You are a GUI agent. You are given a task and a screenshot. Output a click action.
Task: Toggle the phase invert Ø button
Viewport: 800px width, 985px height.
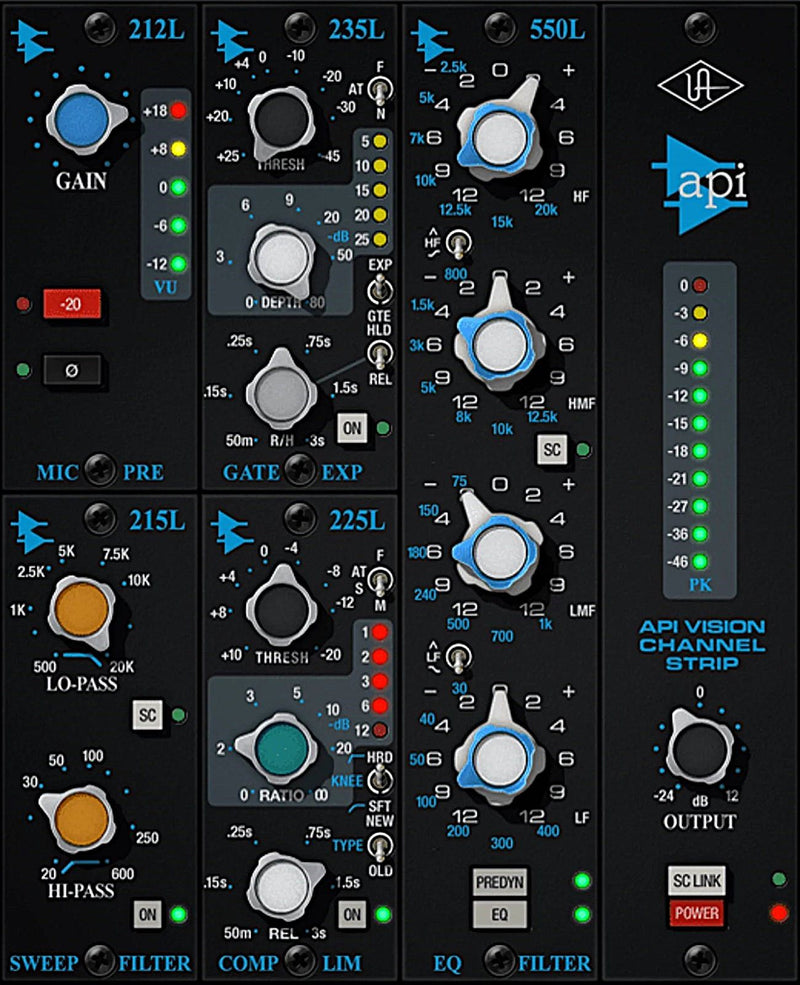pos(72,370)
